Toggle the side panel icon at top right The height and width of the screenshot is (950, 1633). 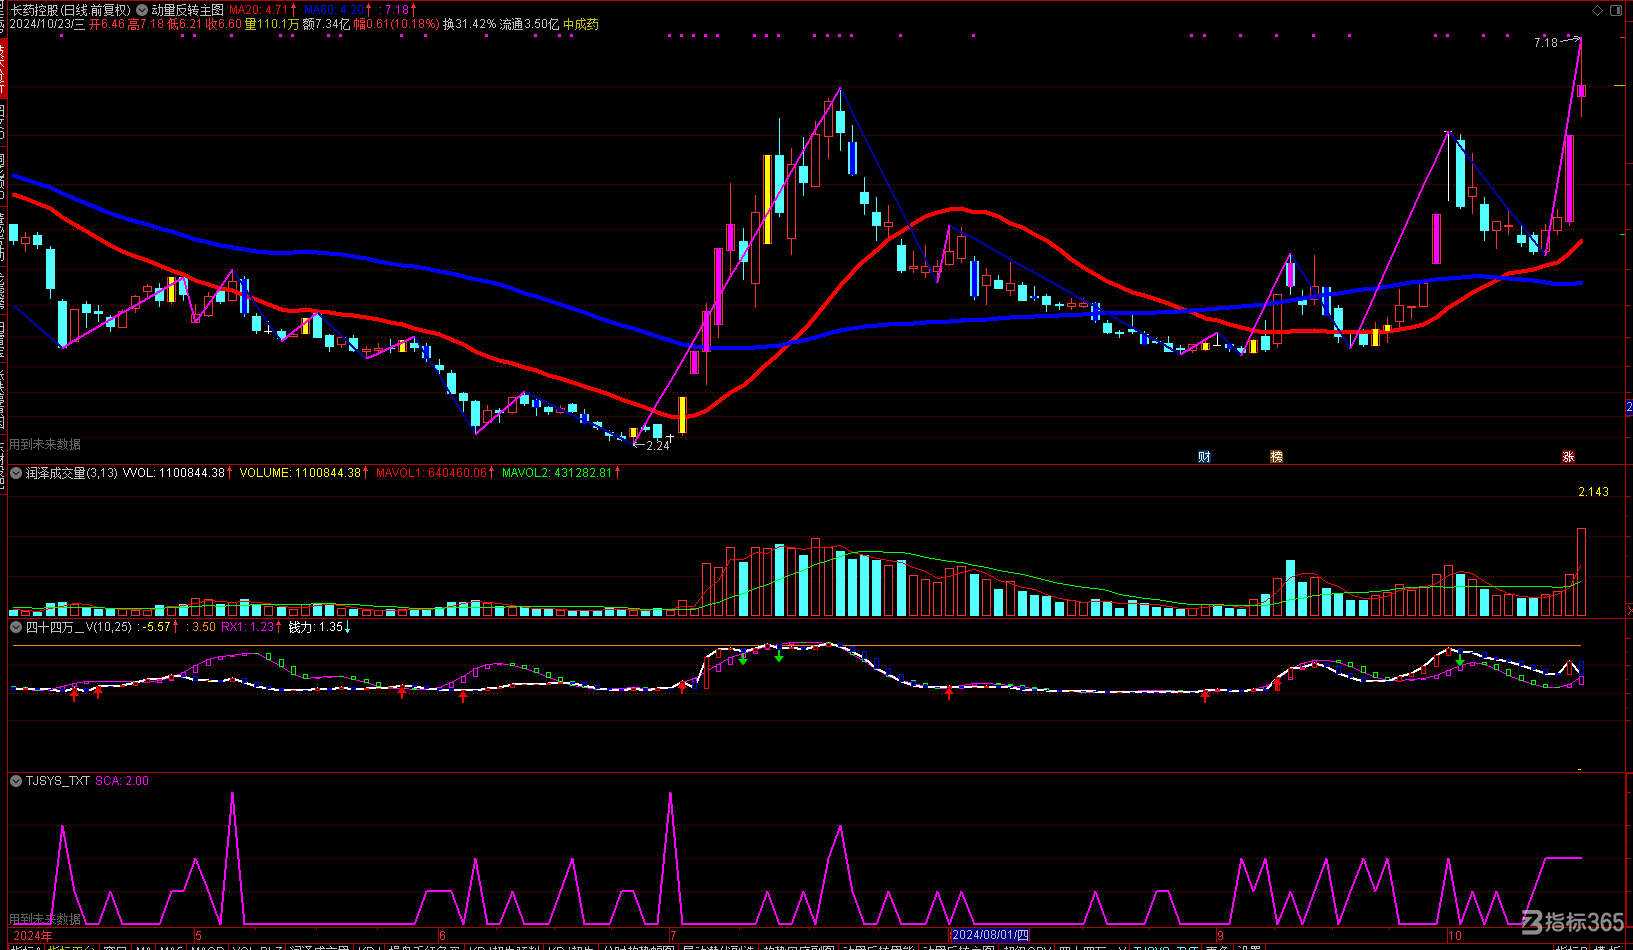coord(1617,10)
